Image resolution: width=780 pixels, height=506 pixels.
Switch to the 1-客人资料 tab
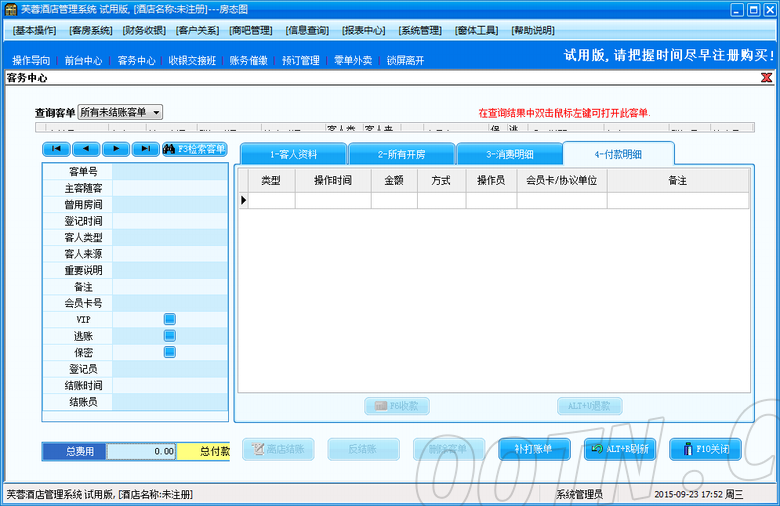293,154
